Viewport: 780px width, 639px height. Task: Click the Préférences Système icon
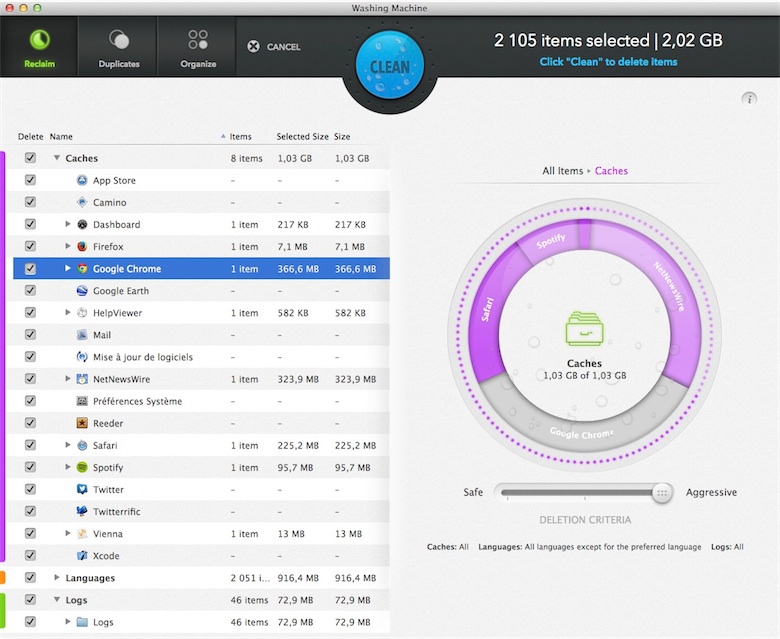(x=82, y=401)
